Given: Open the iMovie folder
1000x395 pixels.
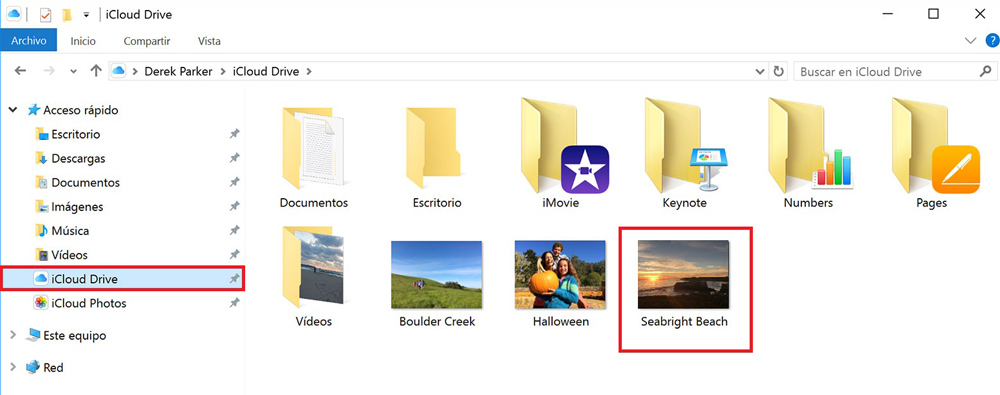Looking at the screenshot, I should pyautogui.click(x=564, y=145).
